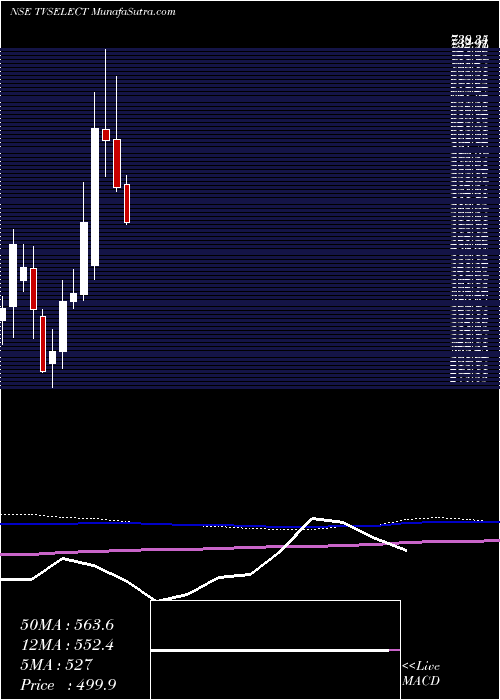The image size is (500, 700).
Task: Click the 50MA : 563.6 value
Action: coord(67,625)
